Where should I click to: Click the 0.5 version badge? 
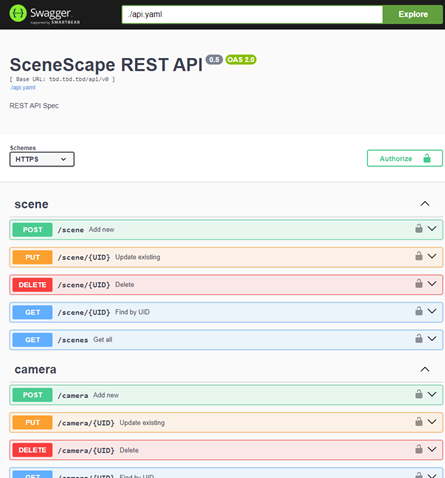click(x=214, y=60)
